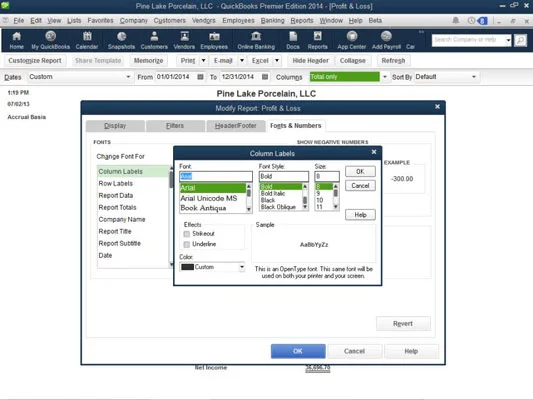
Task: Expand the Sort By dropdown
Action: pos(474,77)
